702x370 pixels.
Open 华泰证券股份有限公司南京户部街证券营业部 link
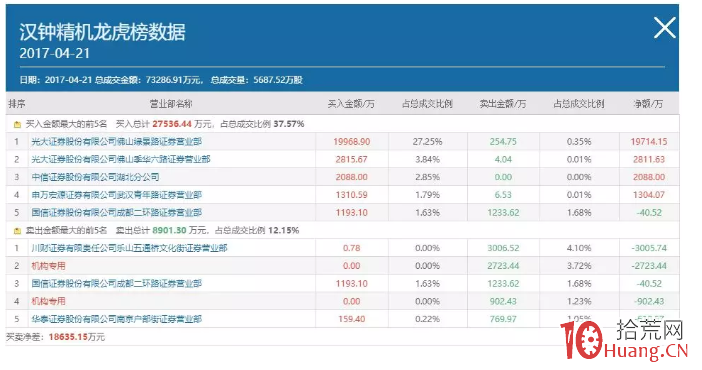[116, 319]
